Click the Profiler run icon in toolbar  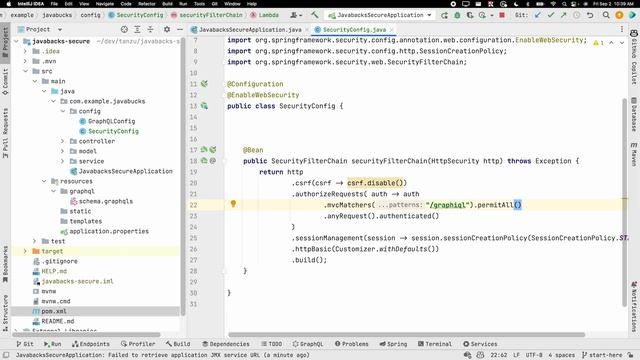[x=482, y=15]
